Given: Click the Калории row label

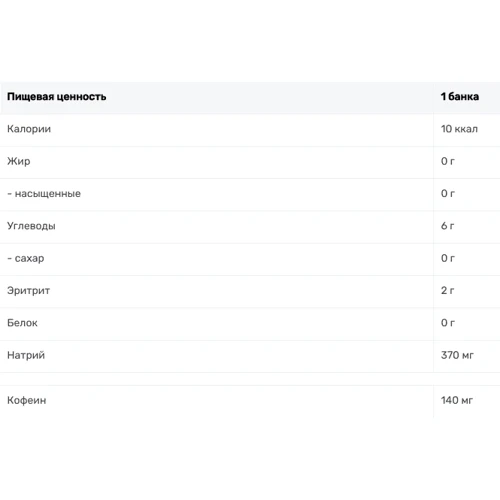Looking at the screenshot, I should point(29,129).
